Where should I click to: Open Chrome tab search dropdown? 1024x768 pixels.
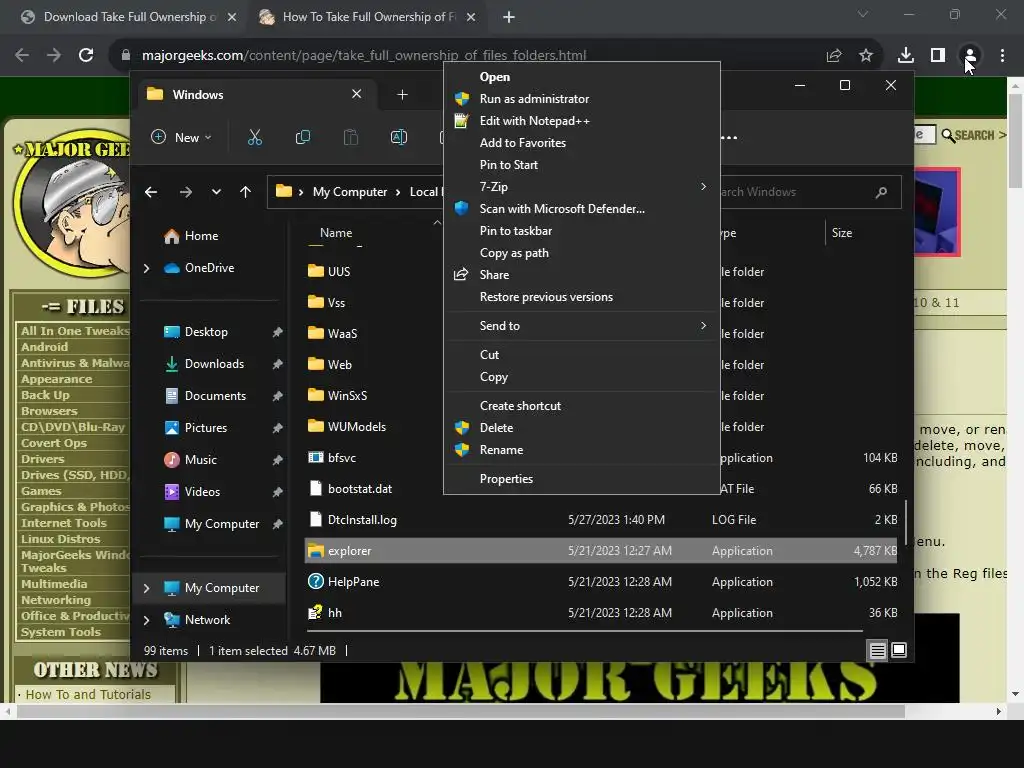point(863,14)
